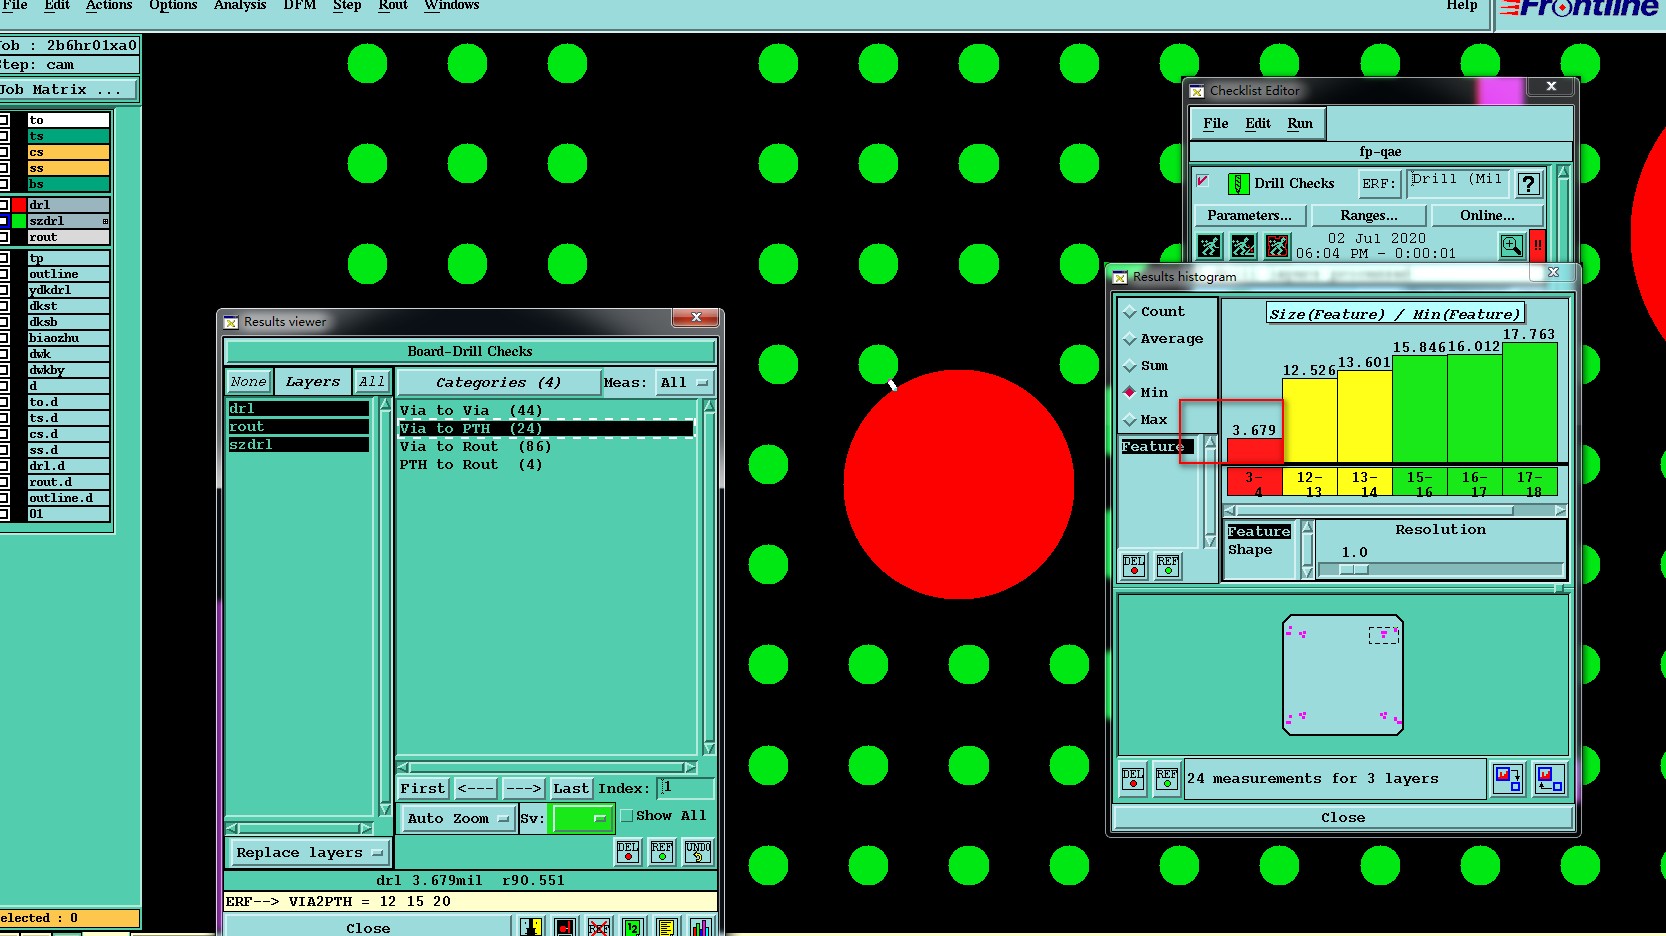Click histogram horizontal scroll right arrow
The height and width of the screenshot is (936, 1666).
tap(1560, 510)
